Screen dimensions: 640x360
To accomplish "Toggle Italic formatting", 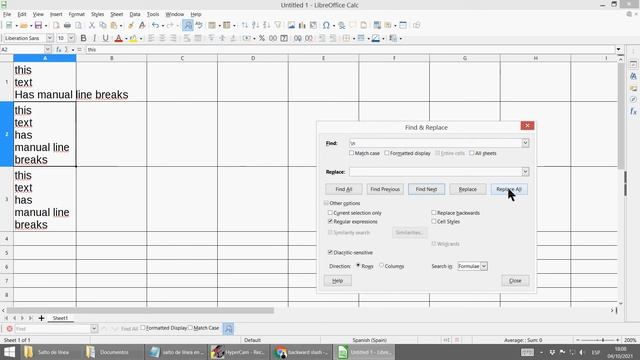I will pyautogui.click(x=94, y=38).
